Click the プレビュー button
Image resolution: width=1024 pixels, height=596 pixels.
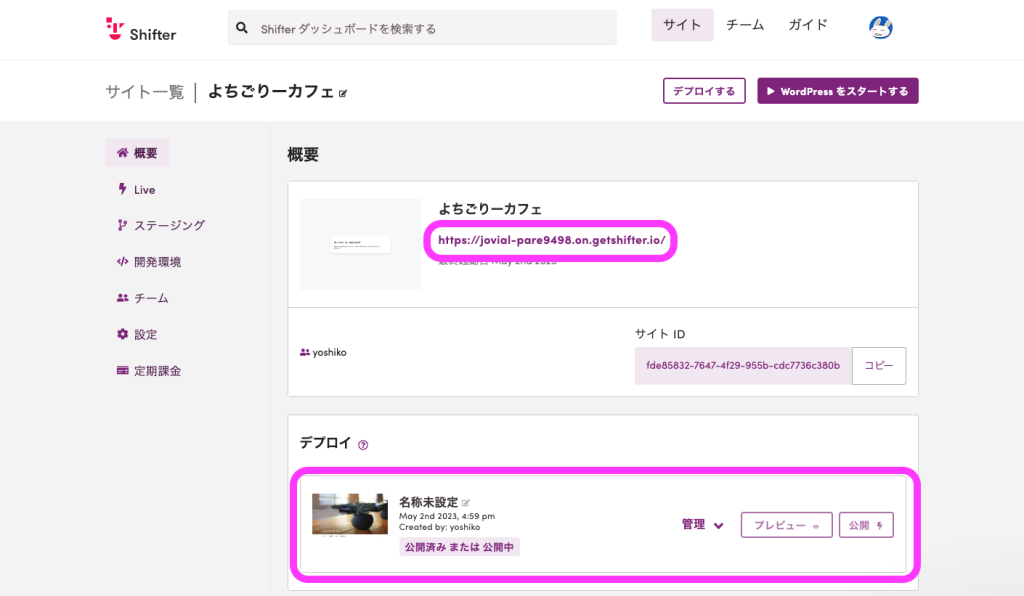tap(786, 525)
